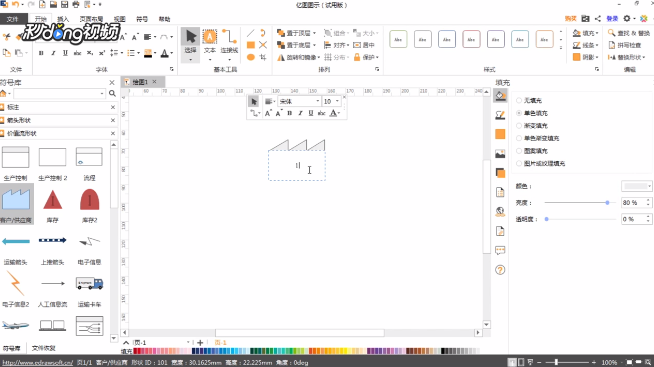Select the Picture or texture fill option
Viewport: 654px width, 367px height.
tap(519, 163)
